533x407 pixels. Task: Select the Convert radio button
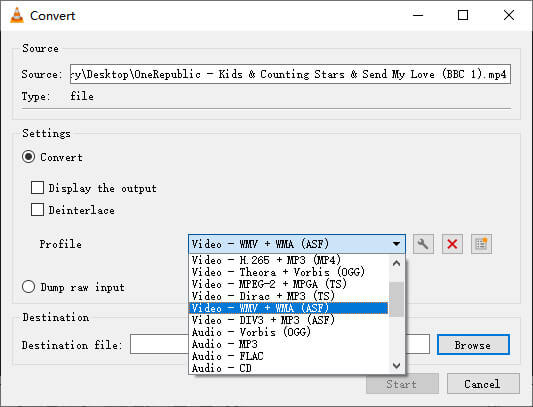pos(29,157)
